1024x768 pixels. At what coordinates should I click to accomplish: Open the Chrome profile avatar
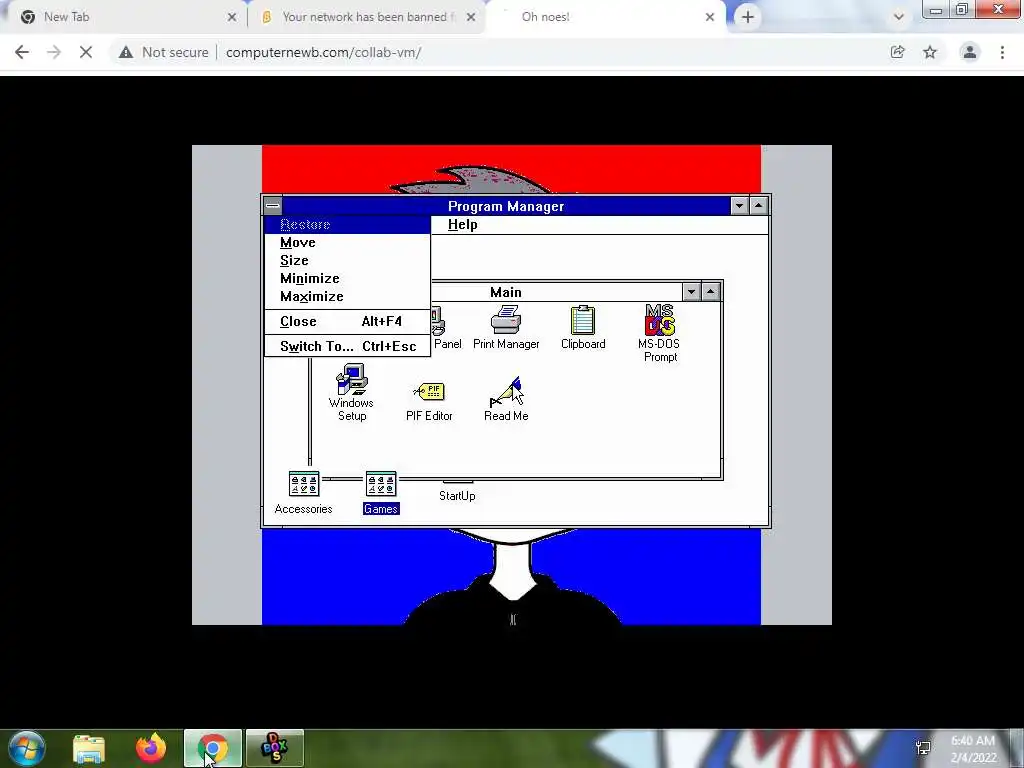point(970,52)
